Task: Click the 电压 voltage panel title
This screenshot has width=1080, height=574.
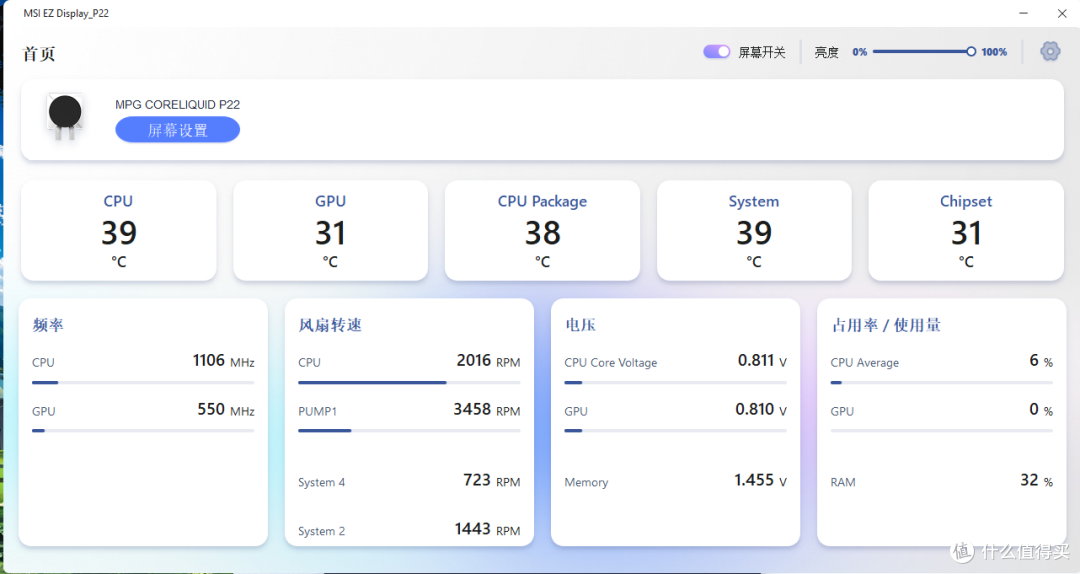Action: pos(580,325)
